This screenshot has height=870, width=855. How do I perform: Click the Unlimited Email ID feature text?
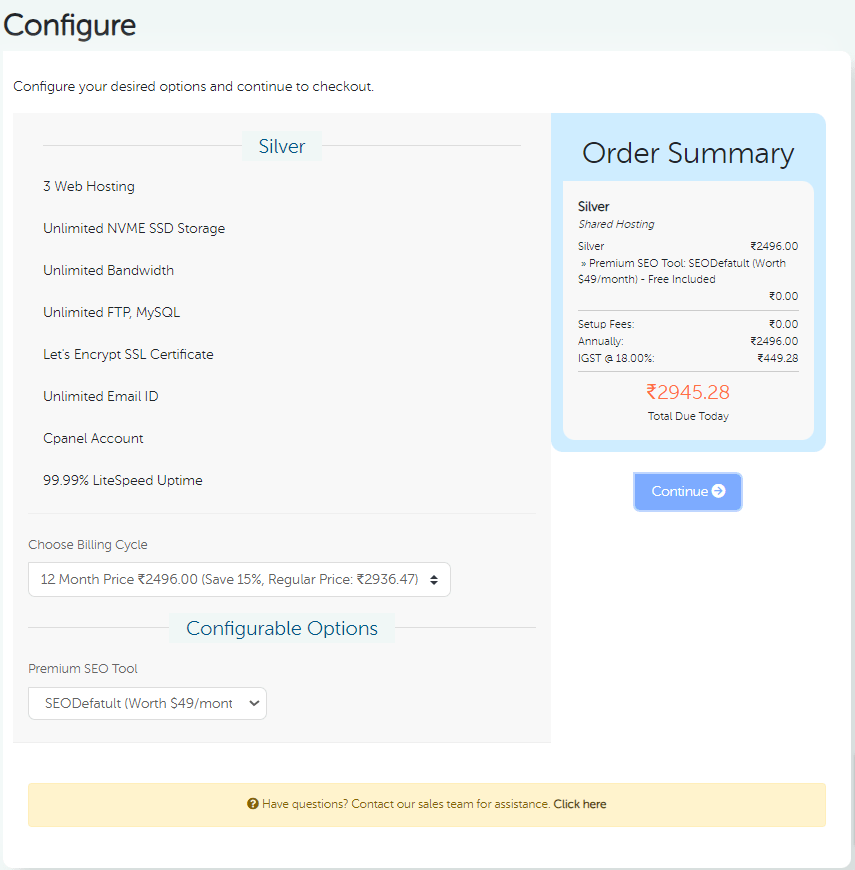tap(100, 396)
